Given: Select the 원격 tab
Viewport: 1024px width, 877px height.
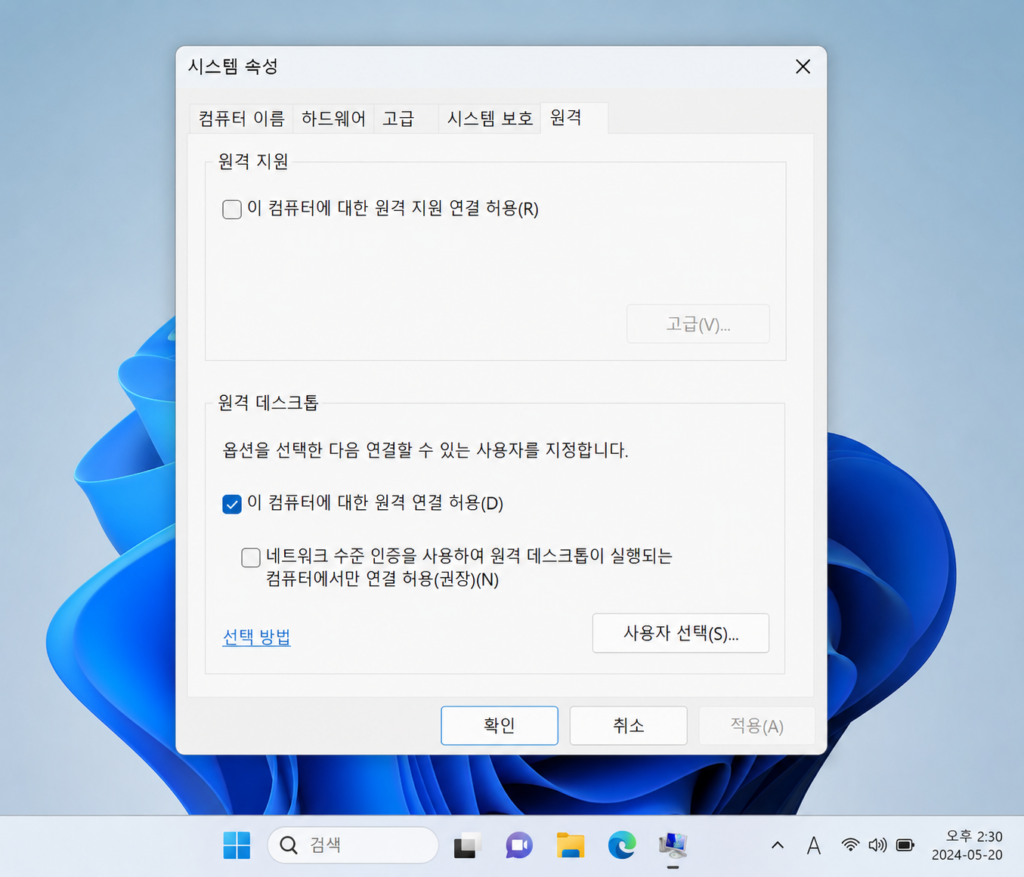Looking at the screenshot, I should pyautogui.click(x=574, y=118).
